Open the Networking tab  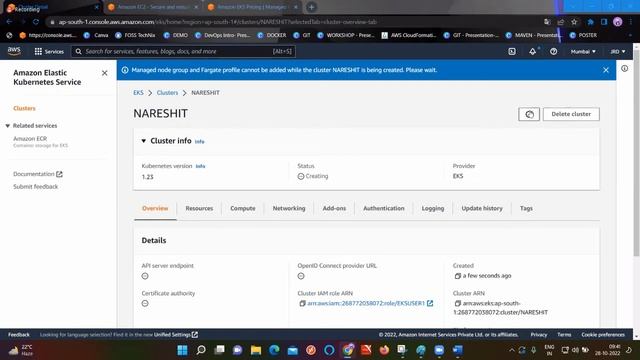(x=289, y=208)
